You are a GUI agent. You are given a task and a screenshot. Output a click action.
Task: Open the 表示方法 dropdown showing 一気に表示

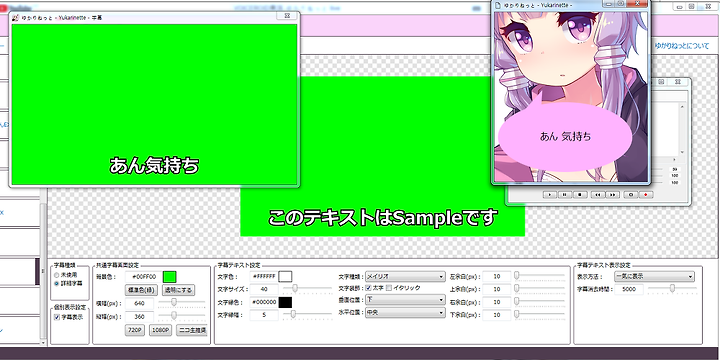654,276
